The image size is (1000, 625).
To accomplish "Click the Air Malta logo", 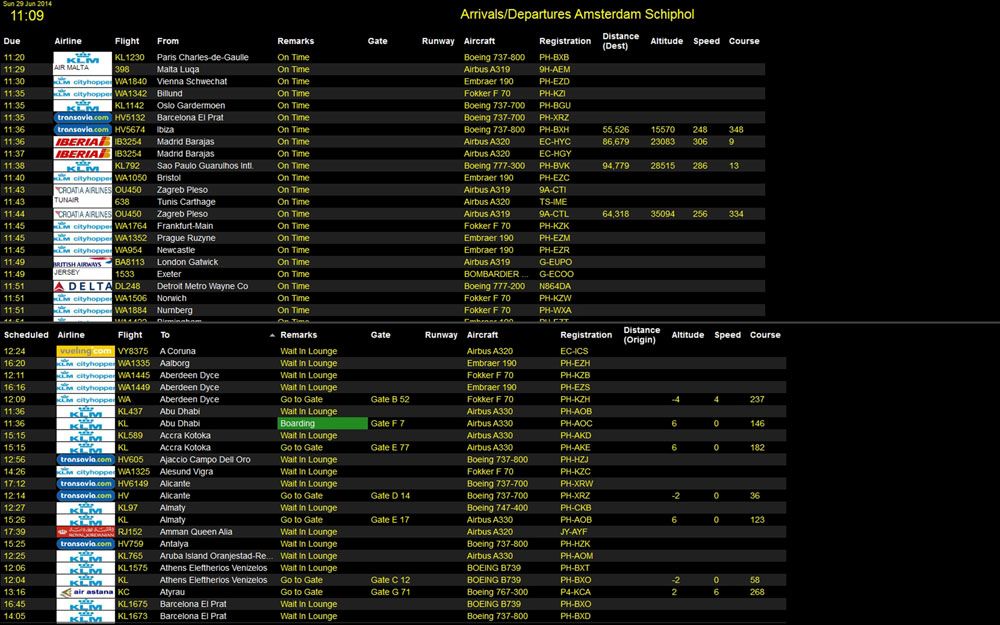I will pyautogui.click(x=83, y=69).
